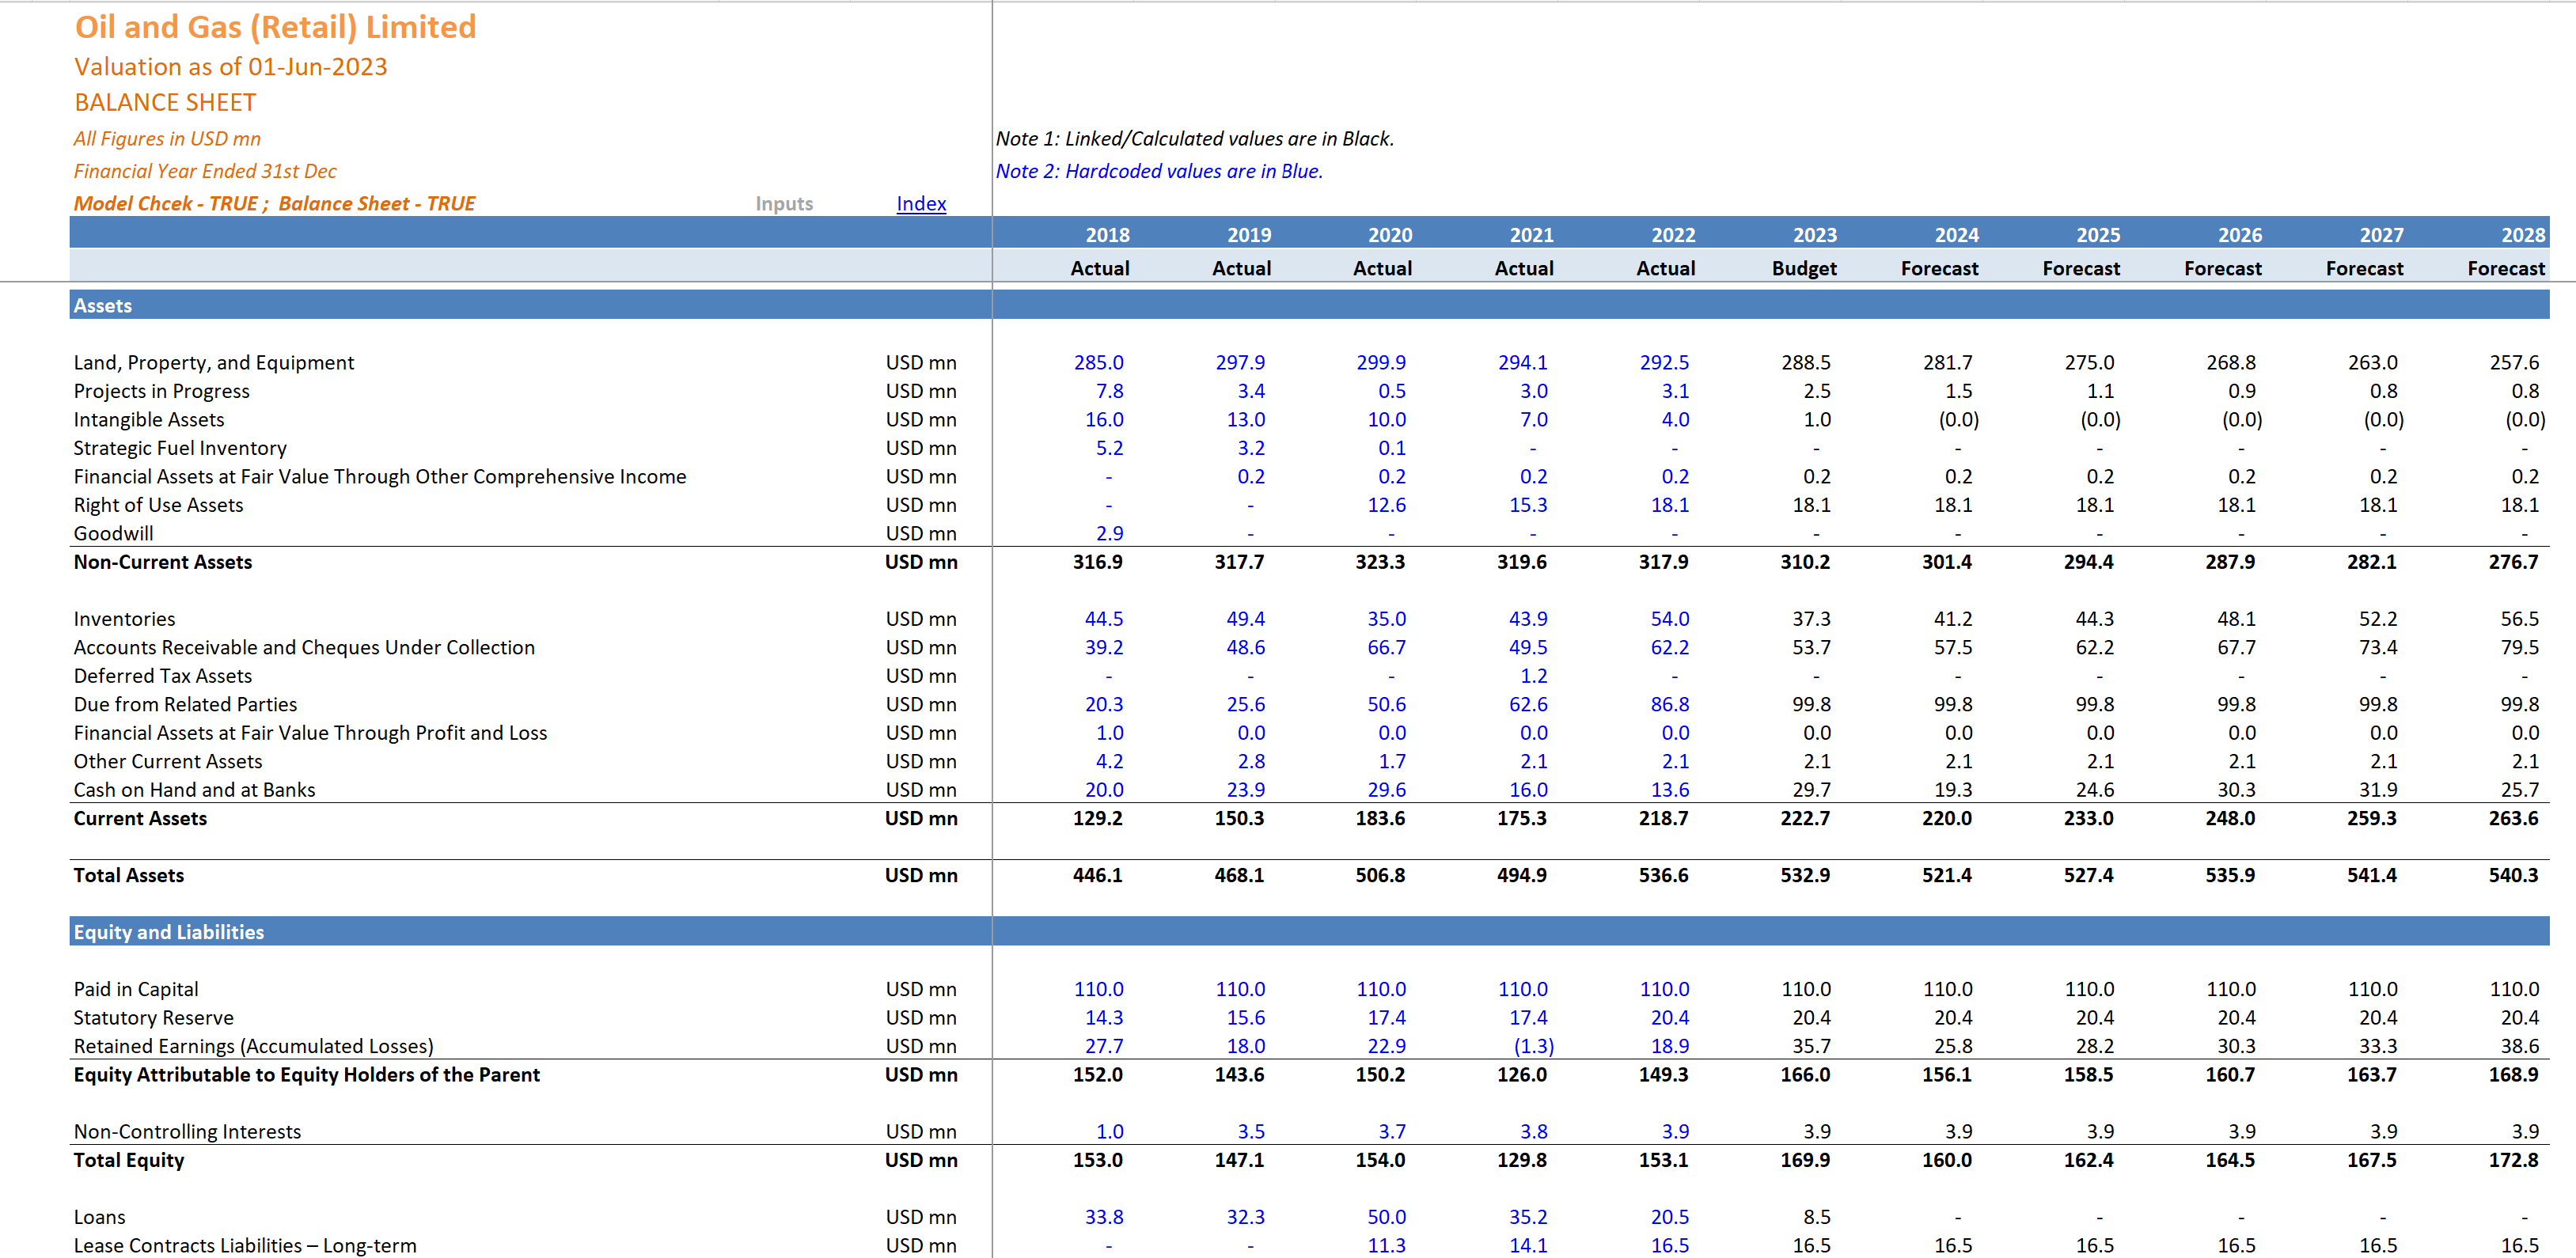Select the Total Equity row label

point(128,1160)
